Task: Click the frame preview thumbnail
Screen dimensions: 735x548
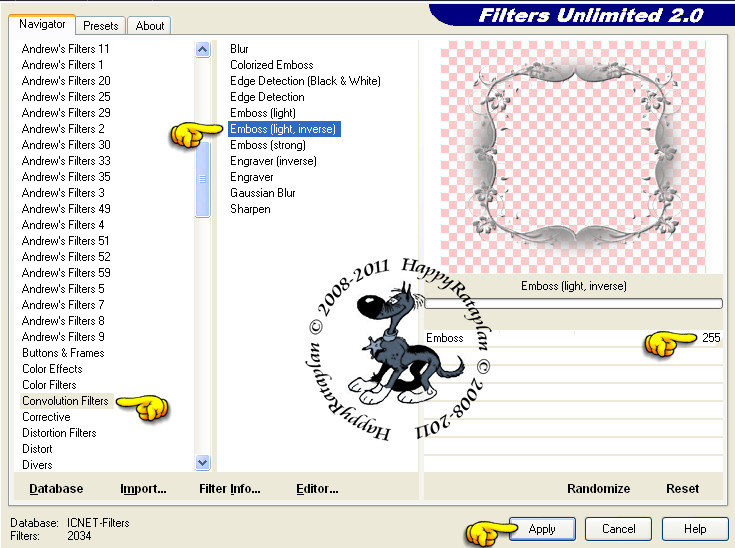Action: point(573,157)
